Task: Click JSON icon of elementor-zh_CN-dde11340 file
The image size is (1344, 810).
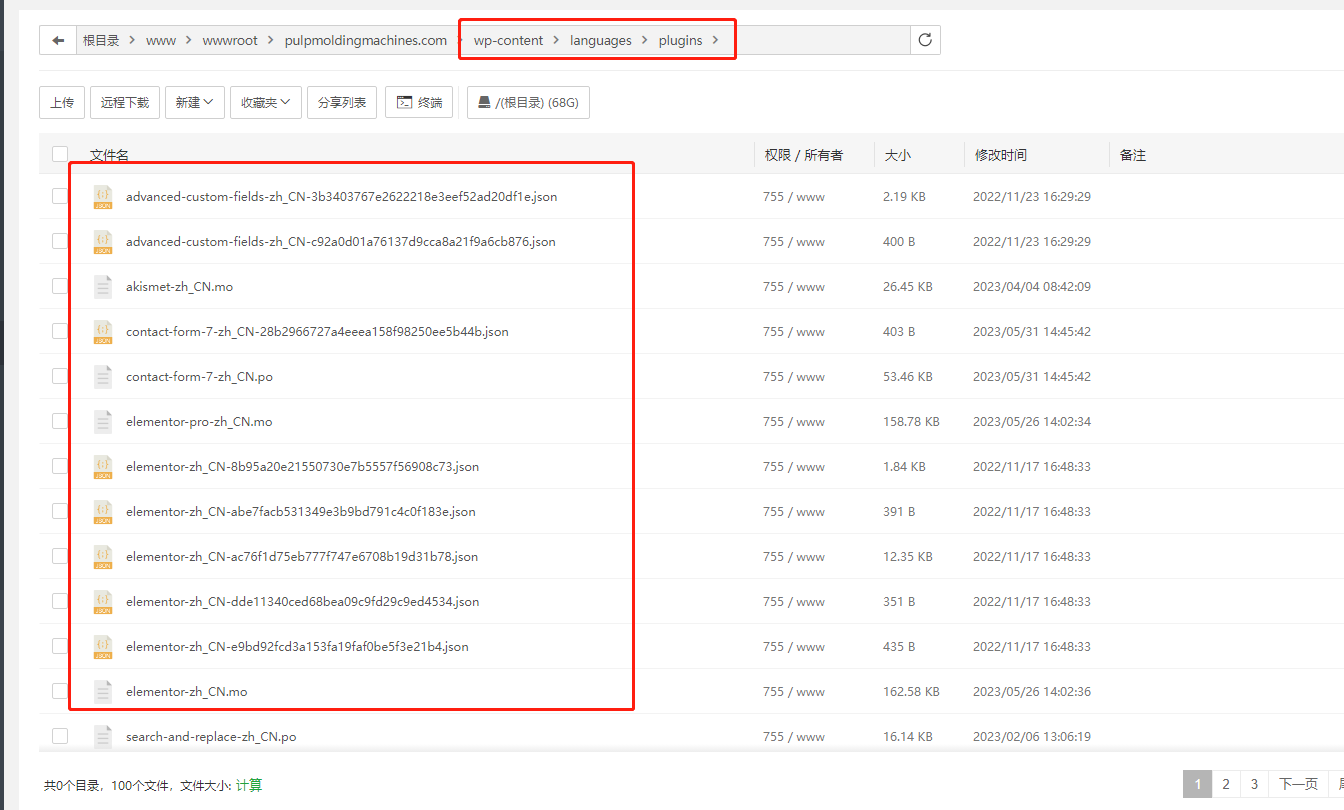Action: click(103, 602)
